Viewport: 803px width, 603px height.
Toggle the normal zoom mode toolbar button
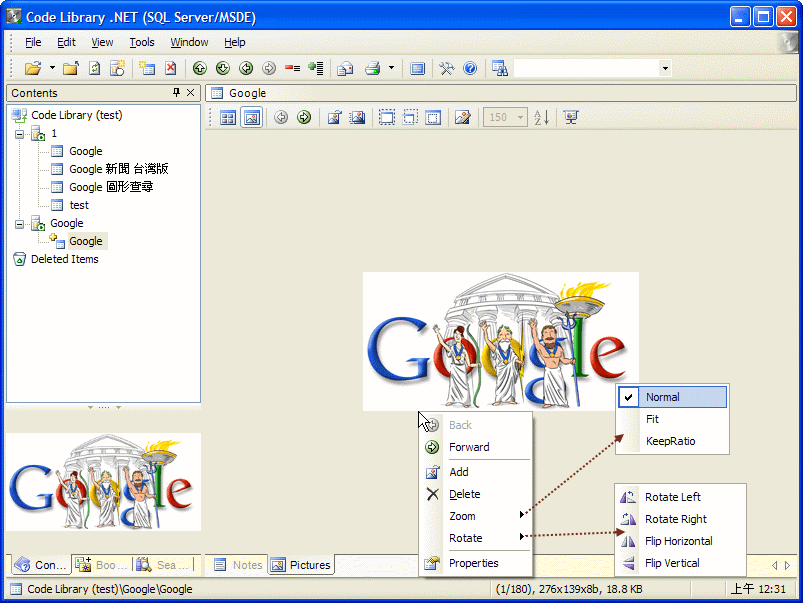tap(387, 117)
